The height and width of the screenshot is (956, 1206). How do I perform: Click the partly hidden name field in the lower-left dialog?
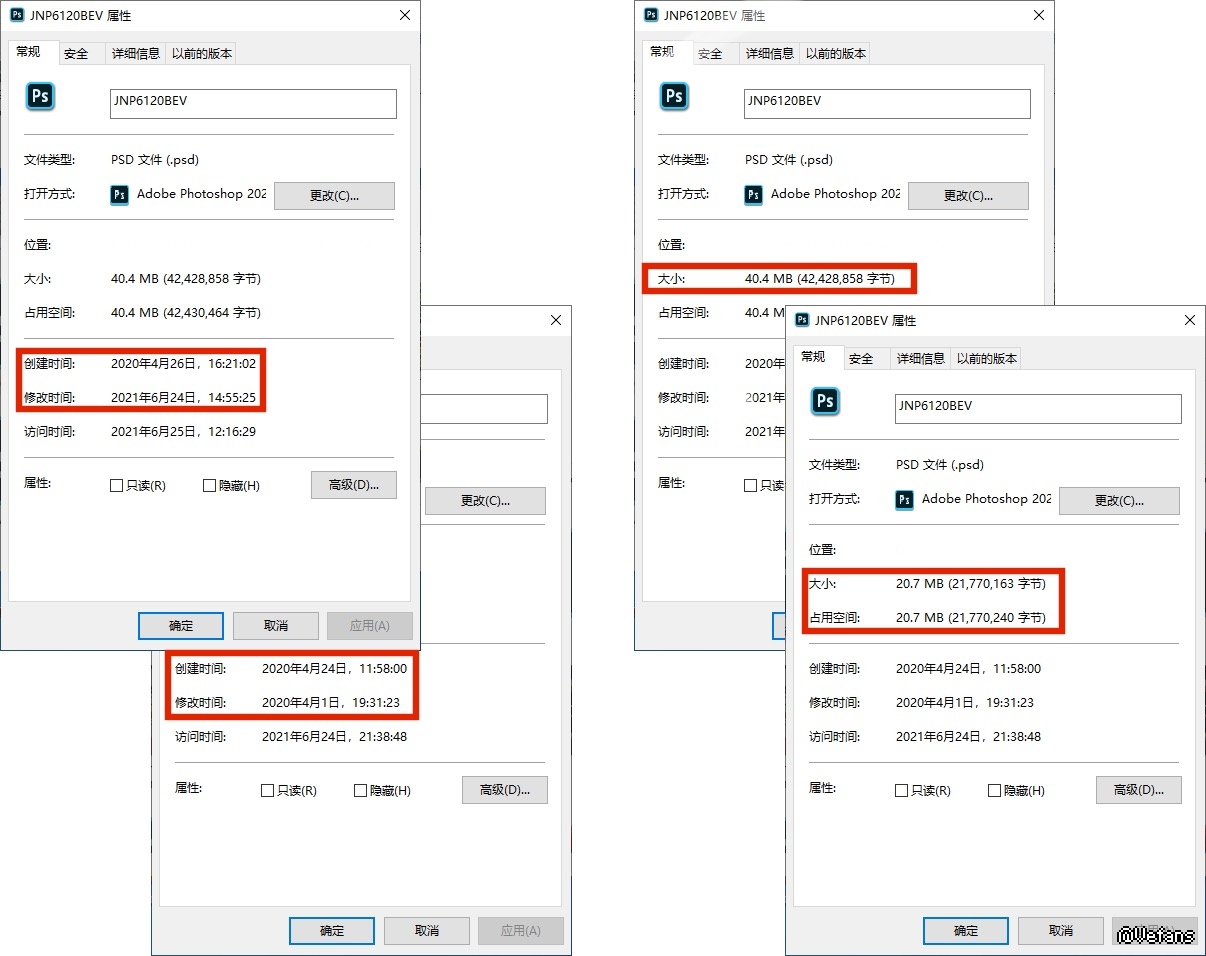pos(484,409)
